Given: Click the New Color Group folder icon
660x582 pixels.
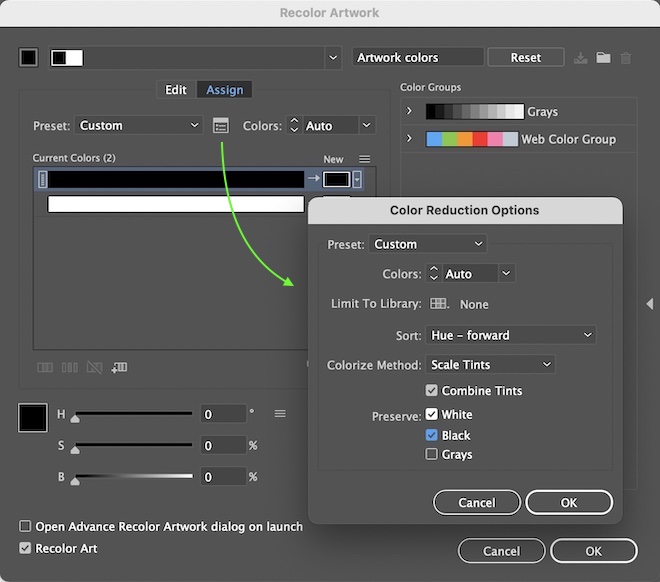Looking at the screenshot, I should (x=603, y=58).
